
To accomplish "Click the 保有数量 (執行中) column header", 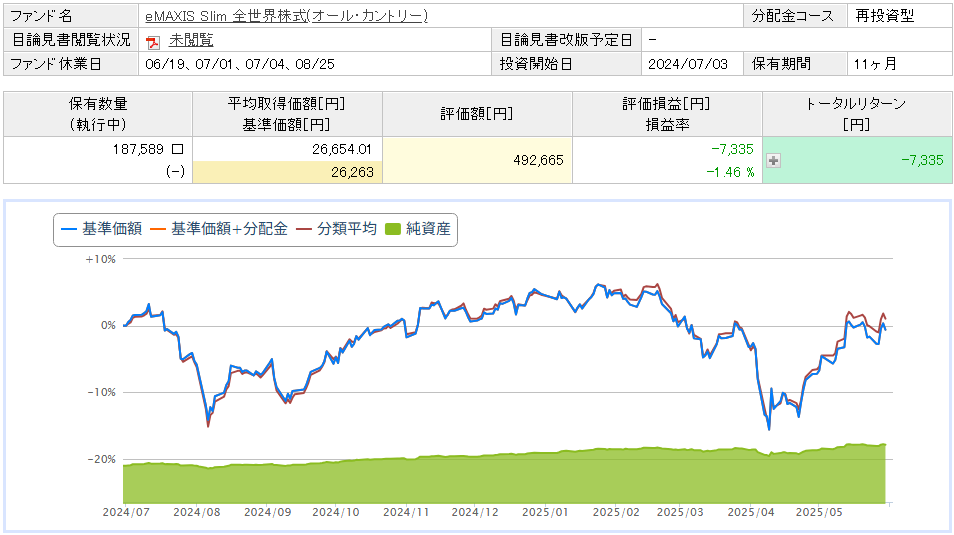I will [x=98, y=114].
